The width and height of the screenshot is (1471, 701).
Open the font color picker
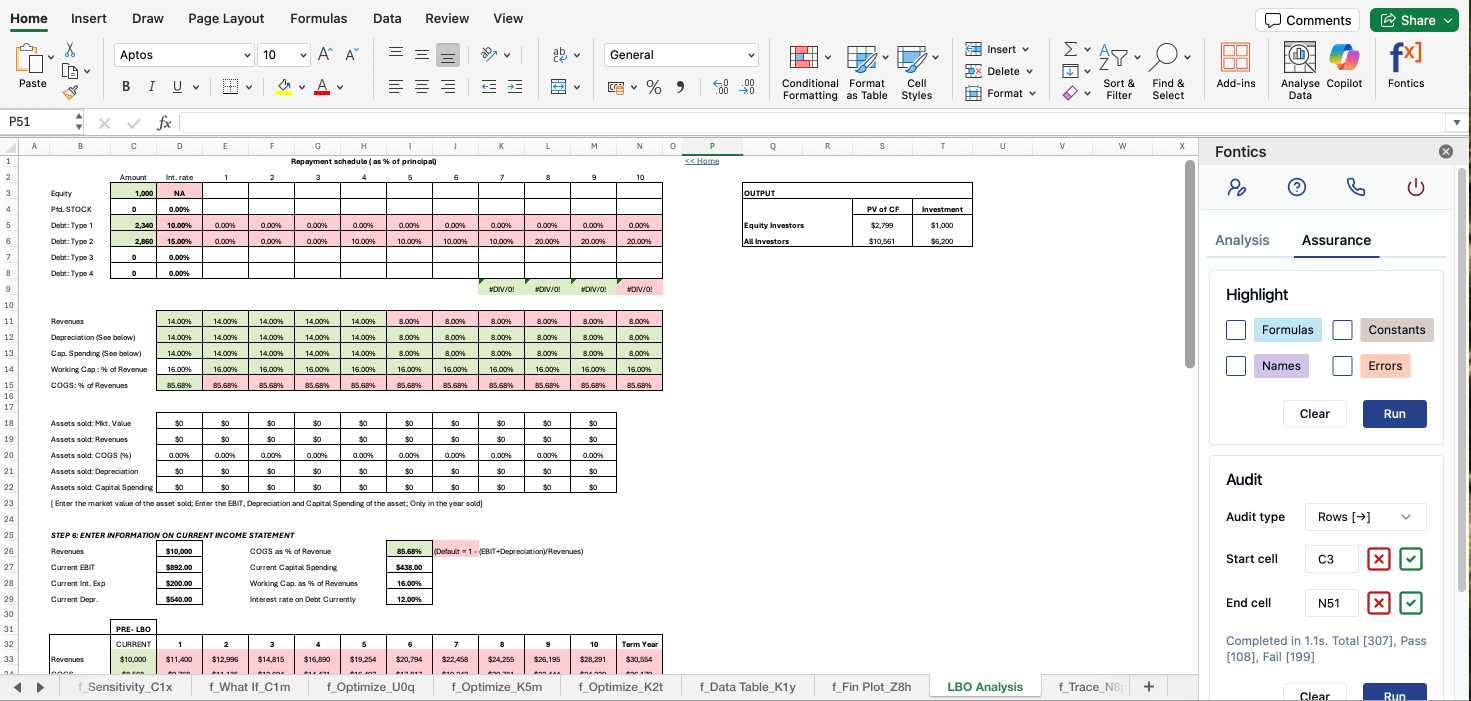tap(321, 86)
